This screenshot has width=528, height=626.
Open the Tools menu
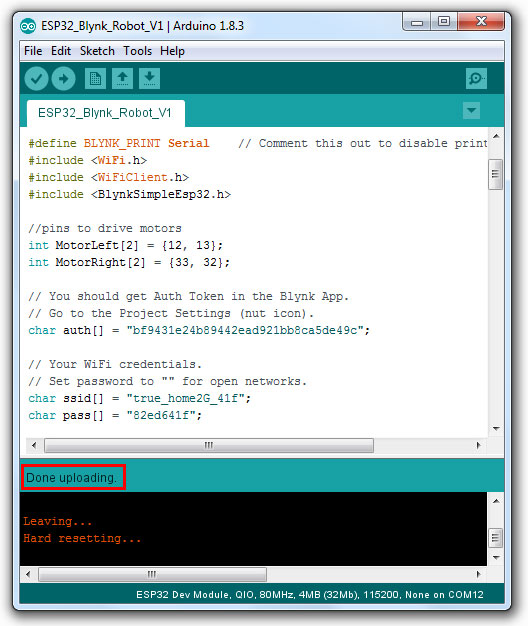pyautogui.click(x=137, y=51)
